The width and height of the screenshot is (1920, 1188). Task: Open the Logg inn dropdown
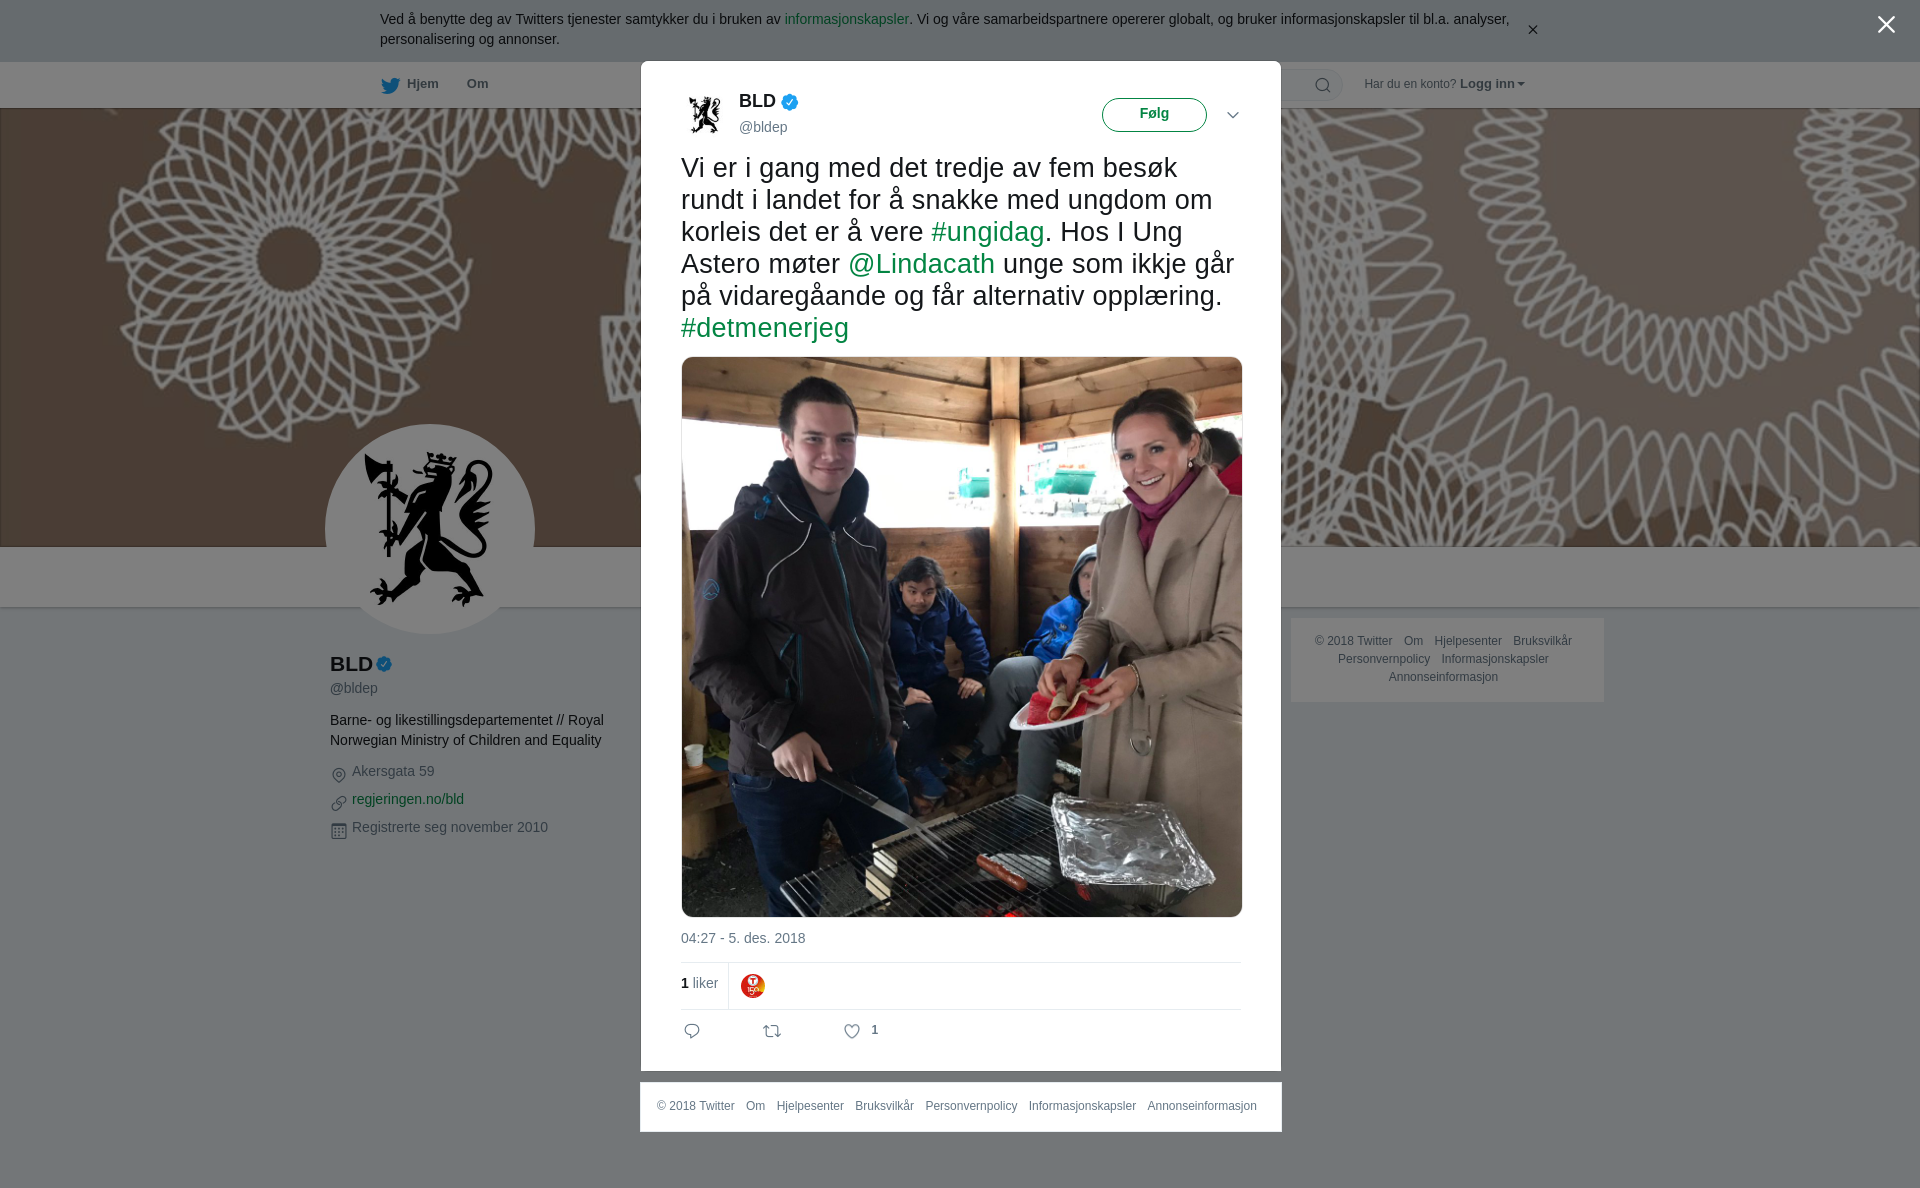pos(1492,84)
